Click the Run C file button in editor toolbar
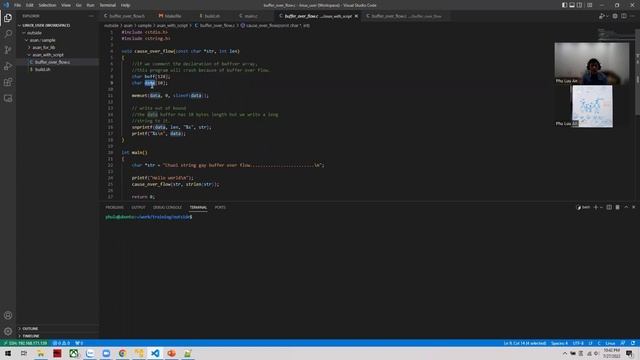The height and width of the screenshot is (360, 640). click(601, 16)
